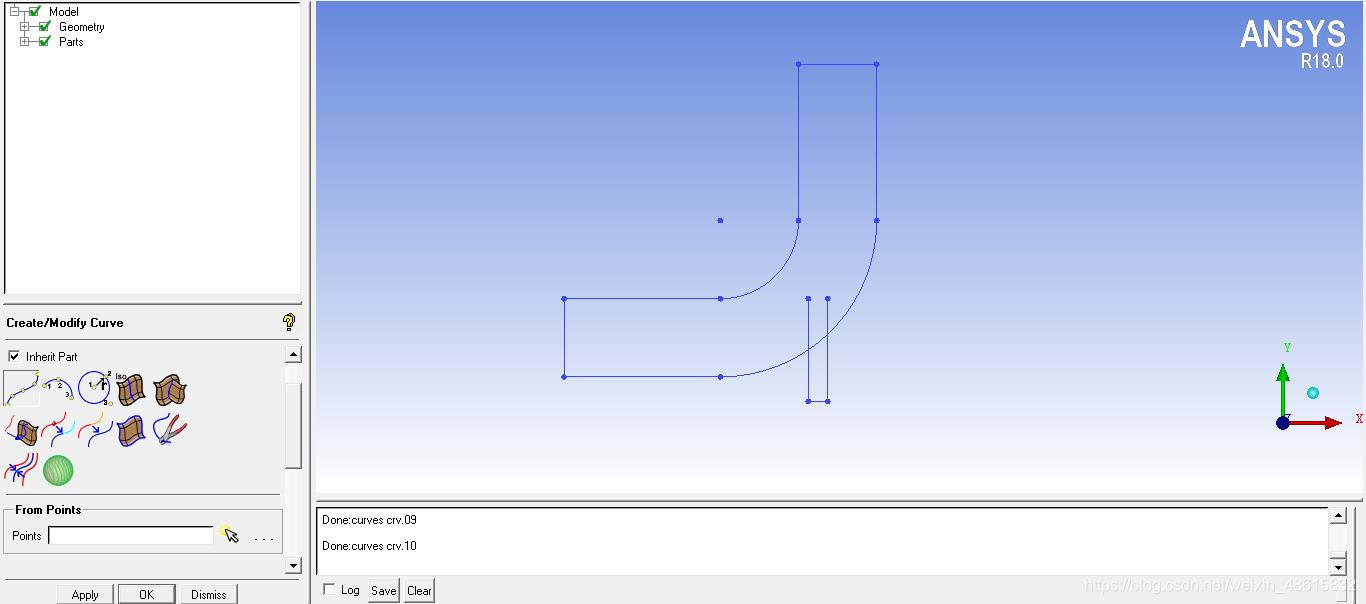Click the Parts tree item label
The width and height of the screenshot is (1366, 604).
coord(71,42)
